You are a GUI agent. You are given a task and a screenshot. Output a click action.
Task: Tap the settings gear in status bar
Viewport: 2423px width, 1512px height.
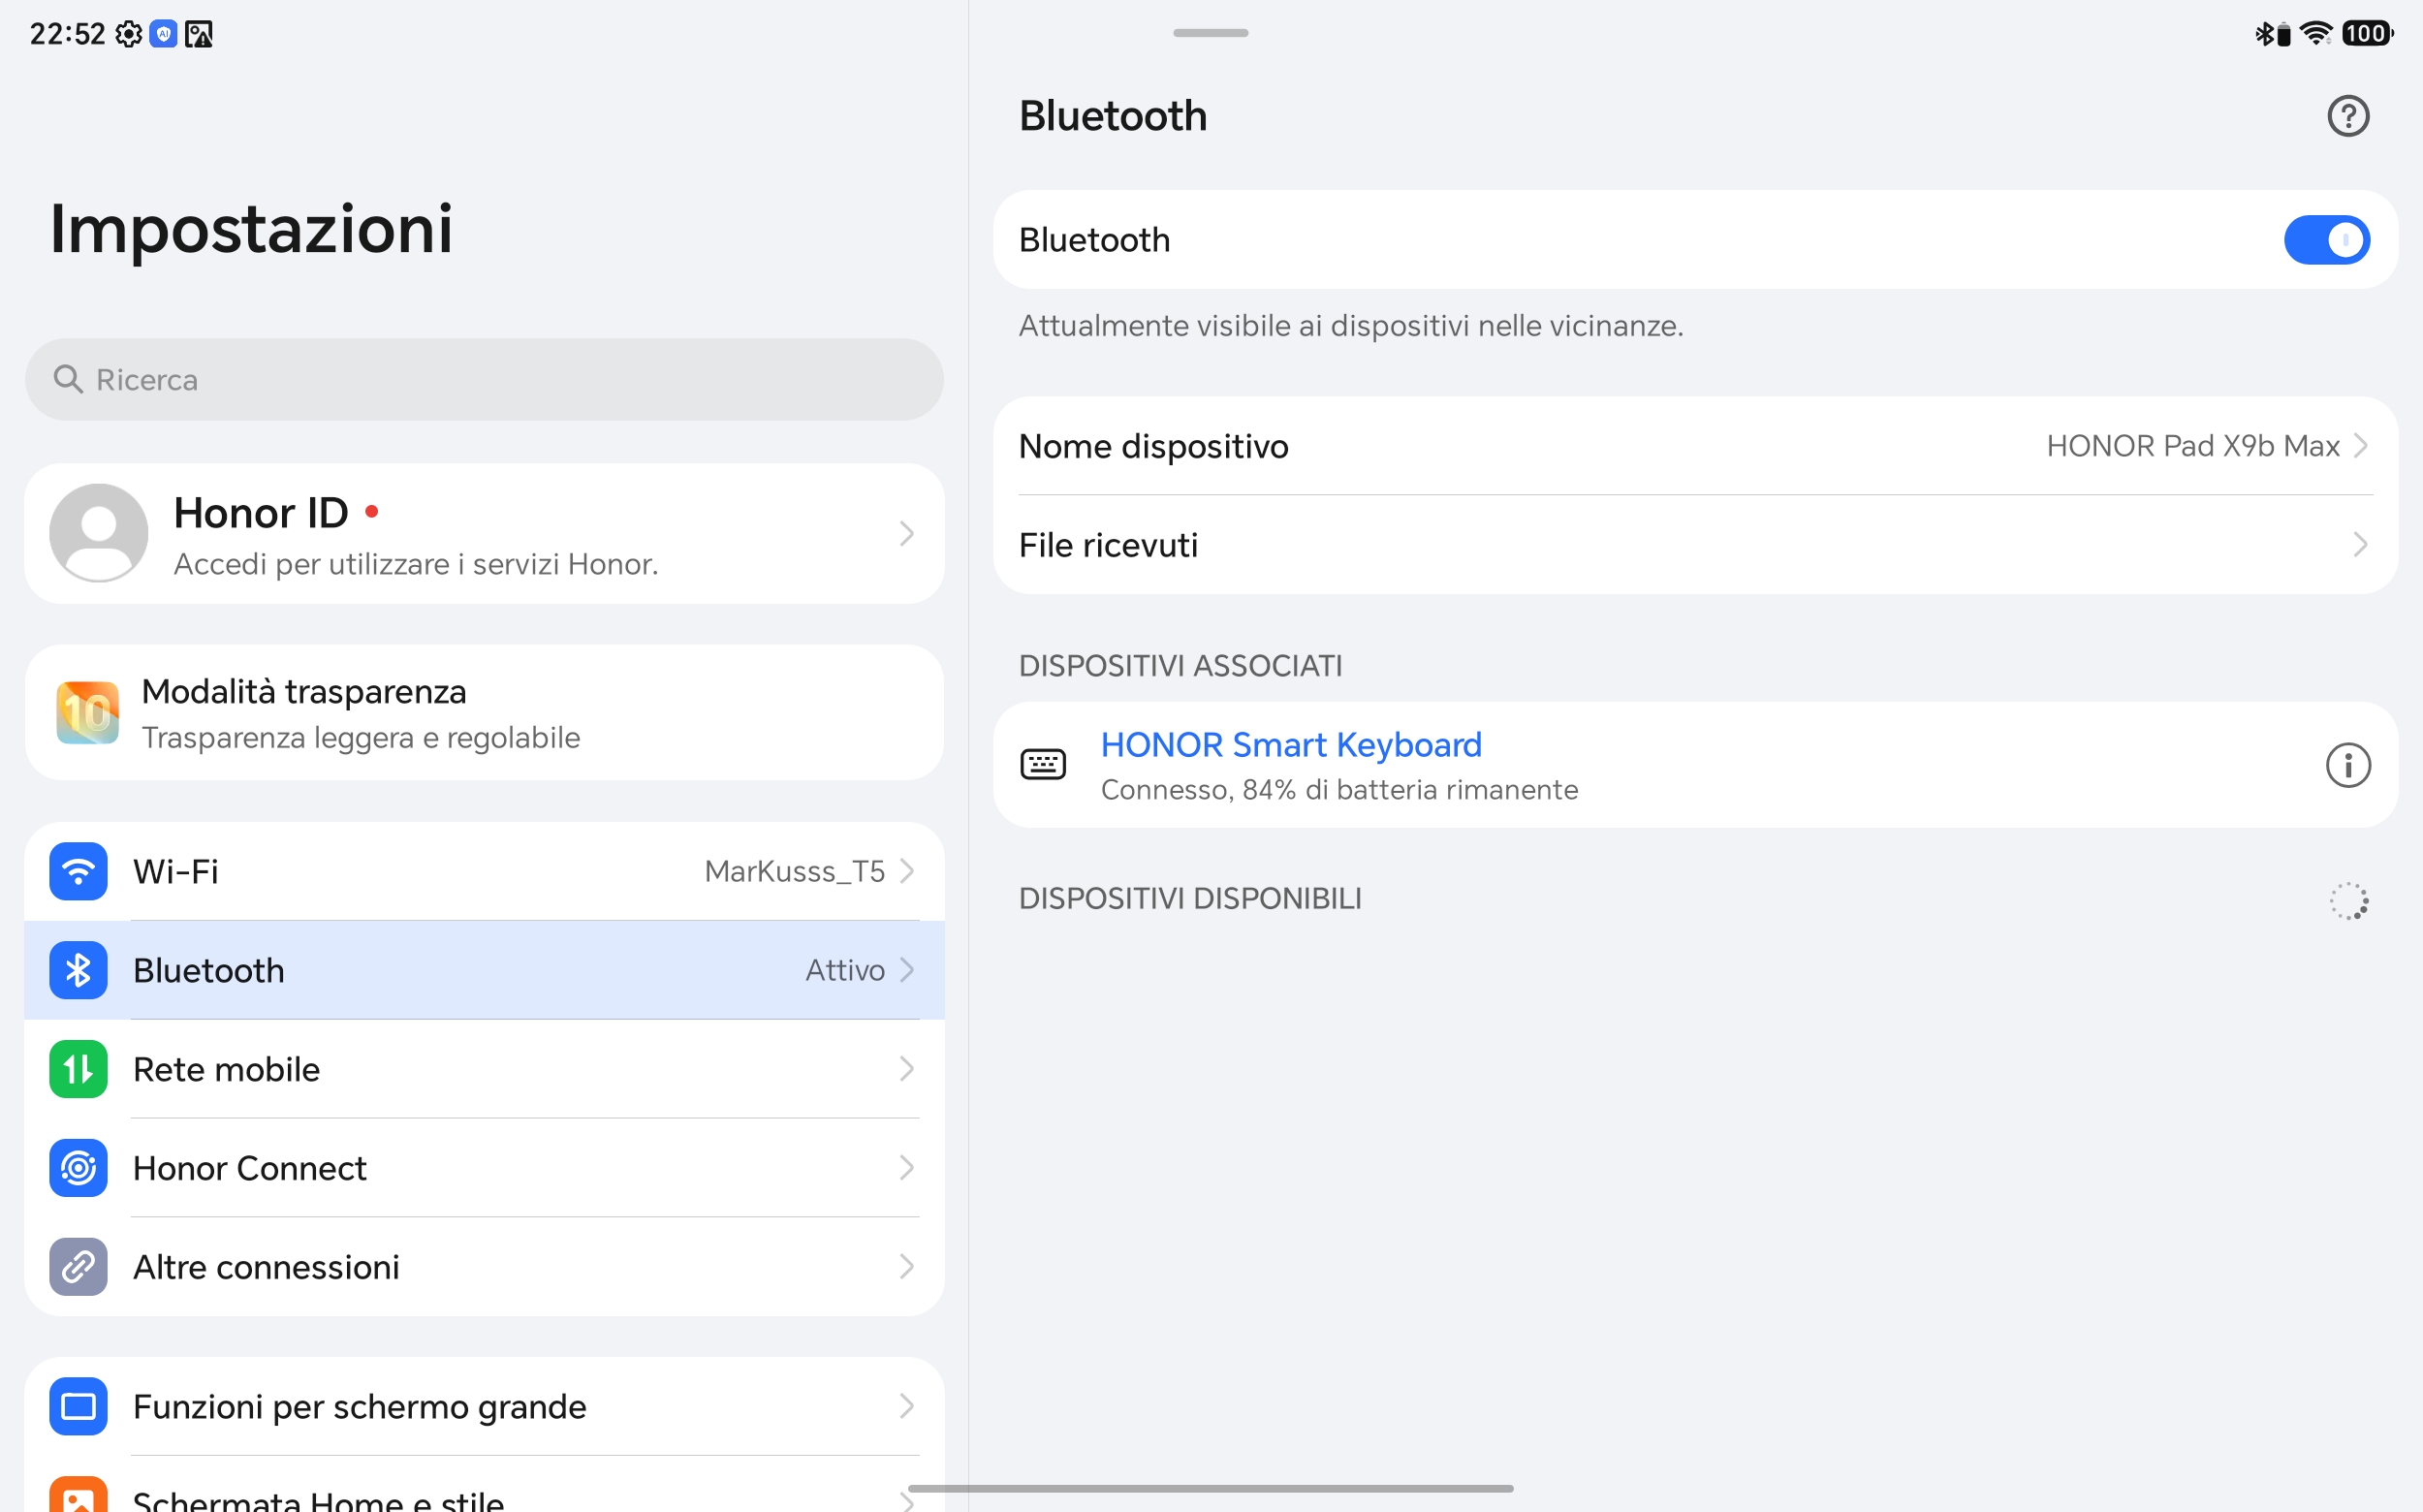[128, 34]
